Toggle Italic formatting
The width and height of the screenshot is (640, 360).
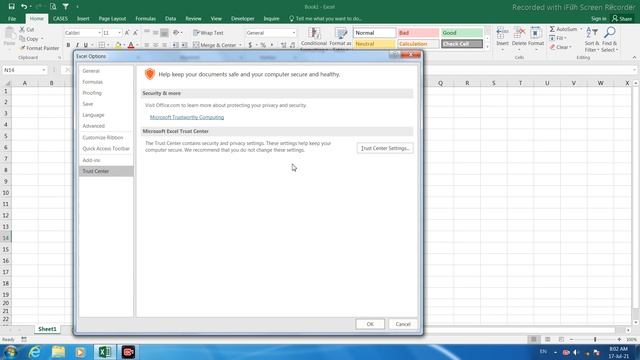(77, 45)
